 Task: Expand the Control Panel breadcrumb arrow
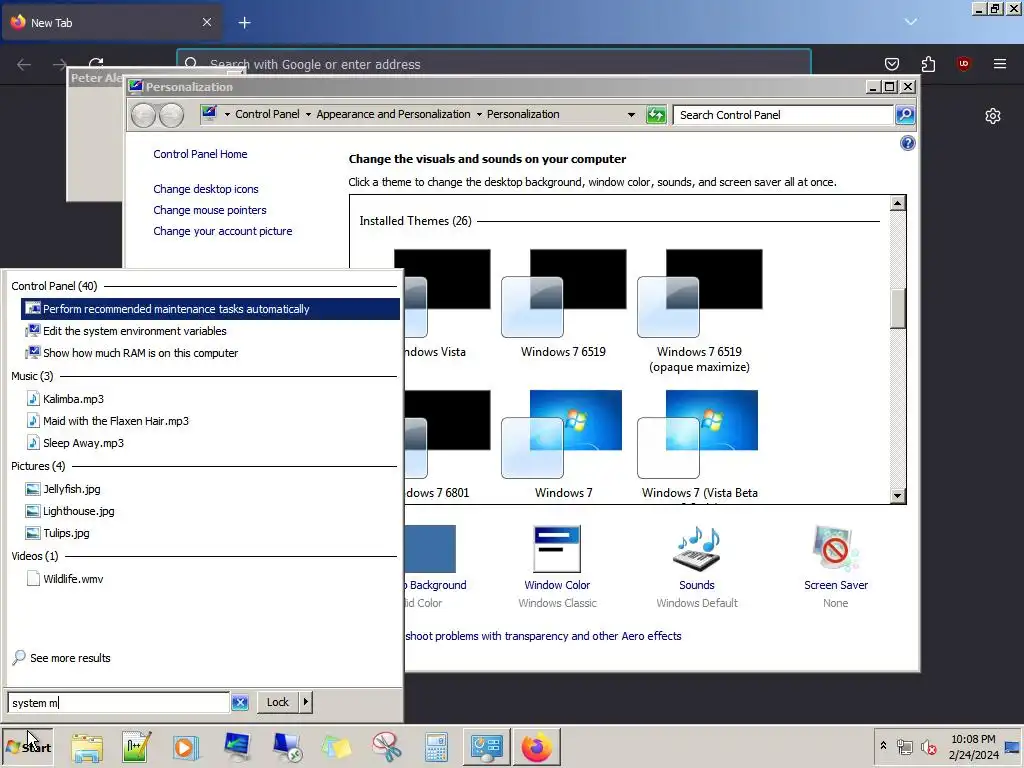308,114
